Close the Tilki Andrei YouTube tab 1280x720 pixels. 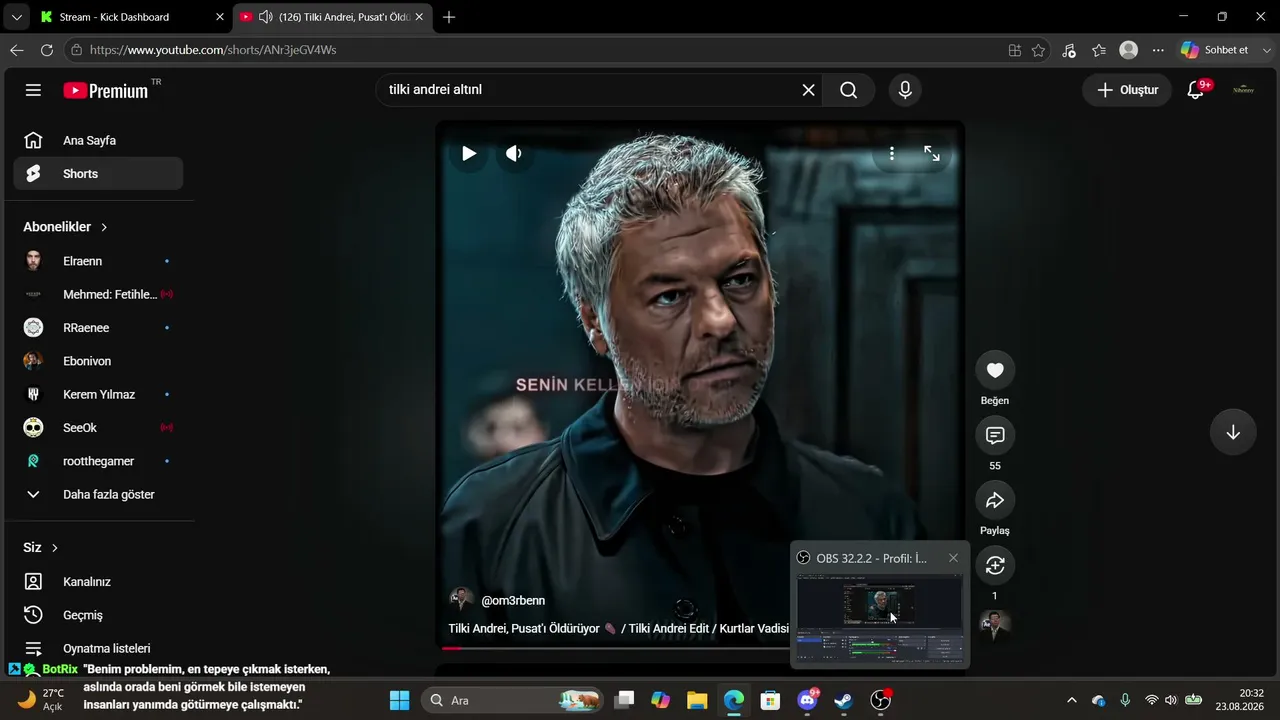[x=420, y=17]
